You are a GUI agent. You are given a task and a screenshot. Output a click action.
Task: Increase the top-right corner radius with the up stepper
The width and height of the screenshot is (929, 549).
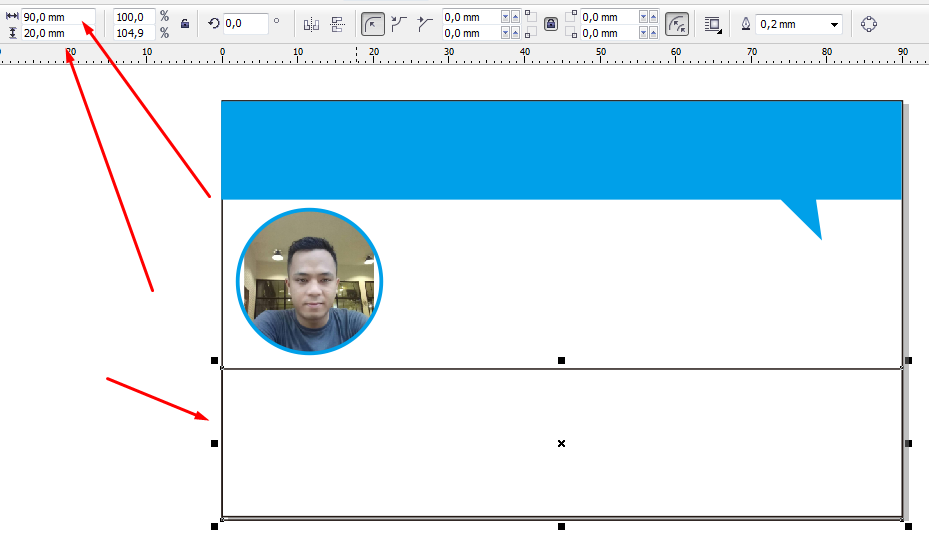653,17
